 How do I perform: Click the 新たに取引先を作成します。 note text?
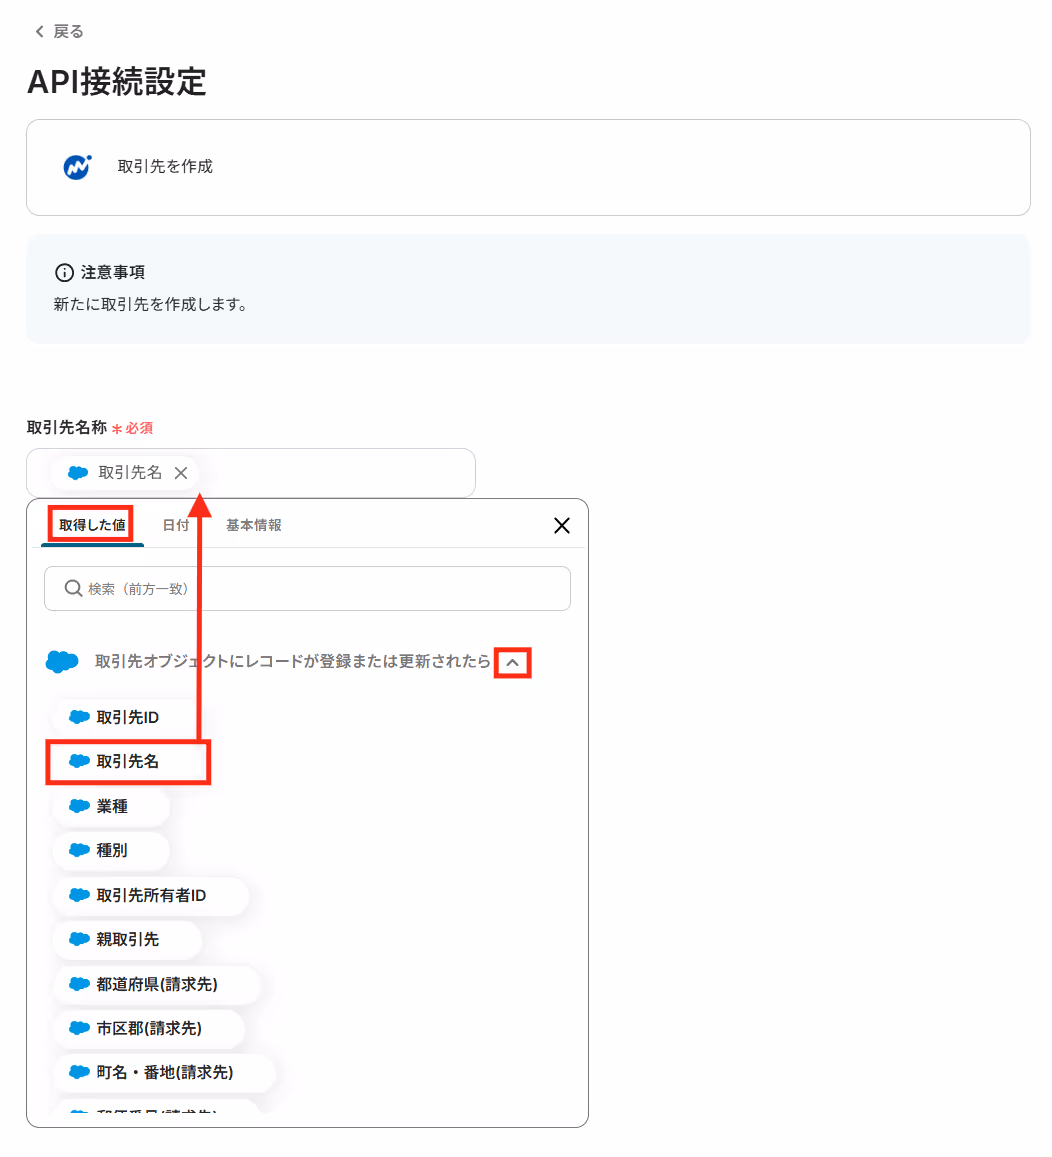[x=150, y=304]
